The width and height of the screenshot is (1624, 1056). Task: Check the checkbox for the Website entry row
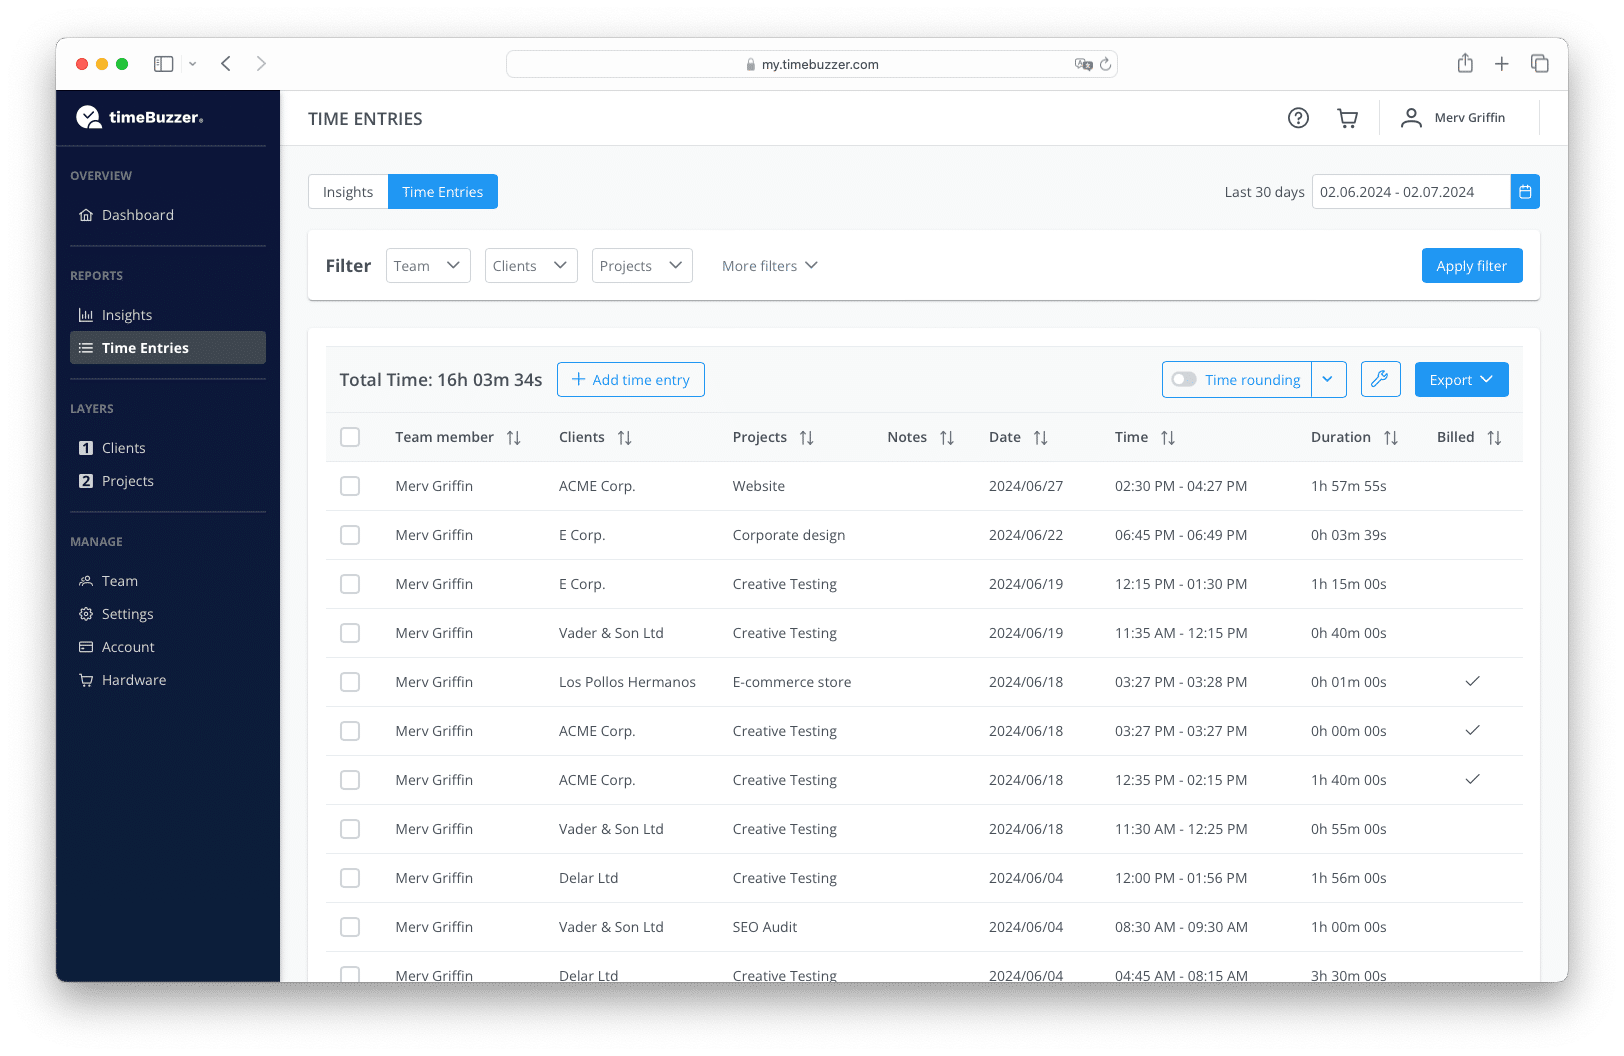point(350,486)
